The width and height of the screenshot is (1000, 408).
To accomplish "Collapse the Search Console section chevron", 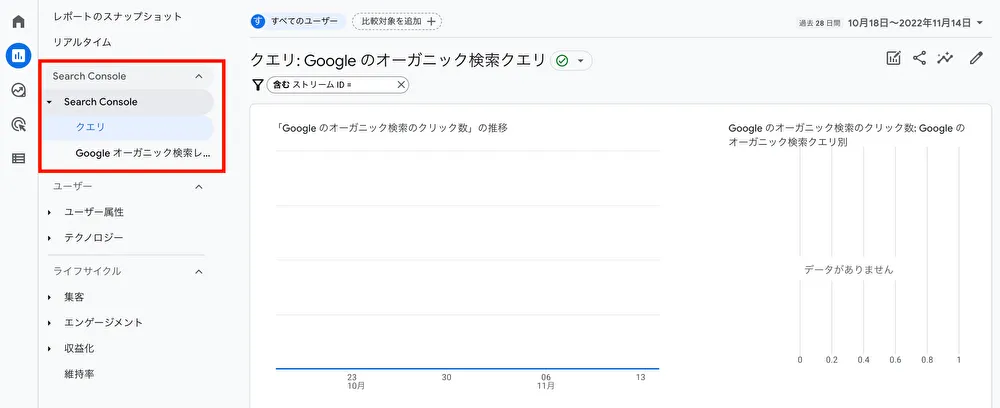I will (x=198, y=76).
